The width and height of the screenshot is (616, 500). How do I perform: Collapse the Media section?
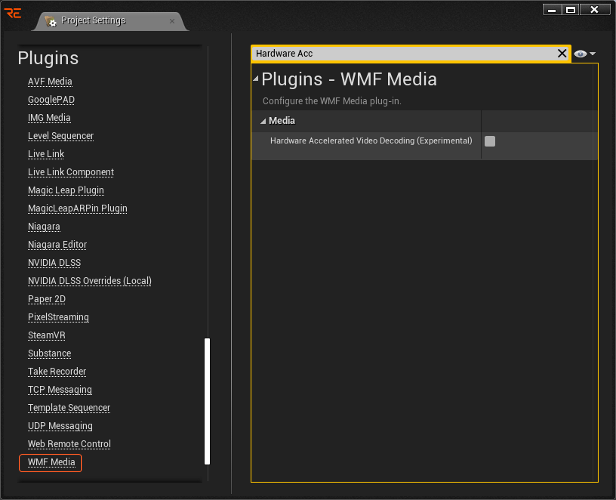point(264,121)
